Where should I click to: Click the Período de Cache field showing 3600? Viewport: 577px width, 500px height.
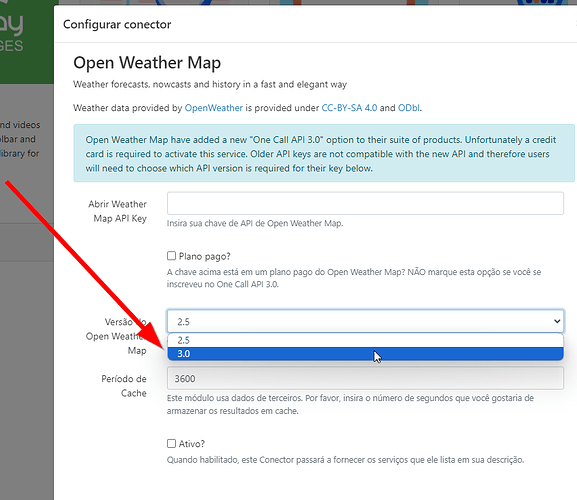pos(365,378)
